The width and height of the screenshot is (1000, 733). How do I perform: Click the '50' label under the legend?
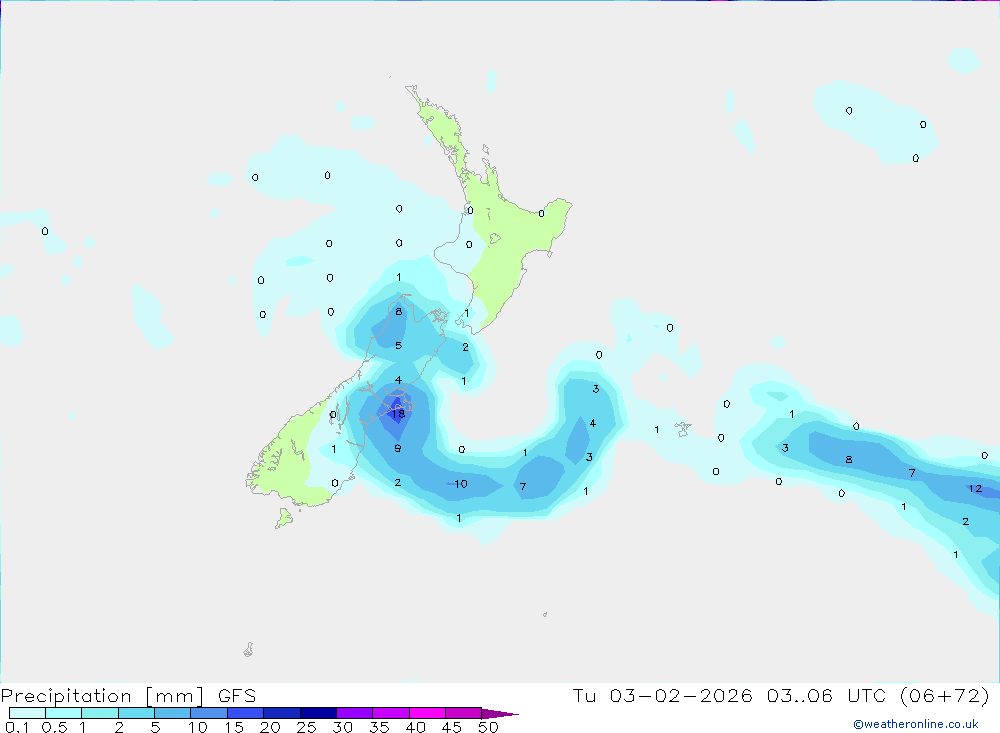coord(488,727)
